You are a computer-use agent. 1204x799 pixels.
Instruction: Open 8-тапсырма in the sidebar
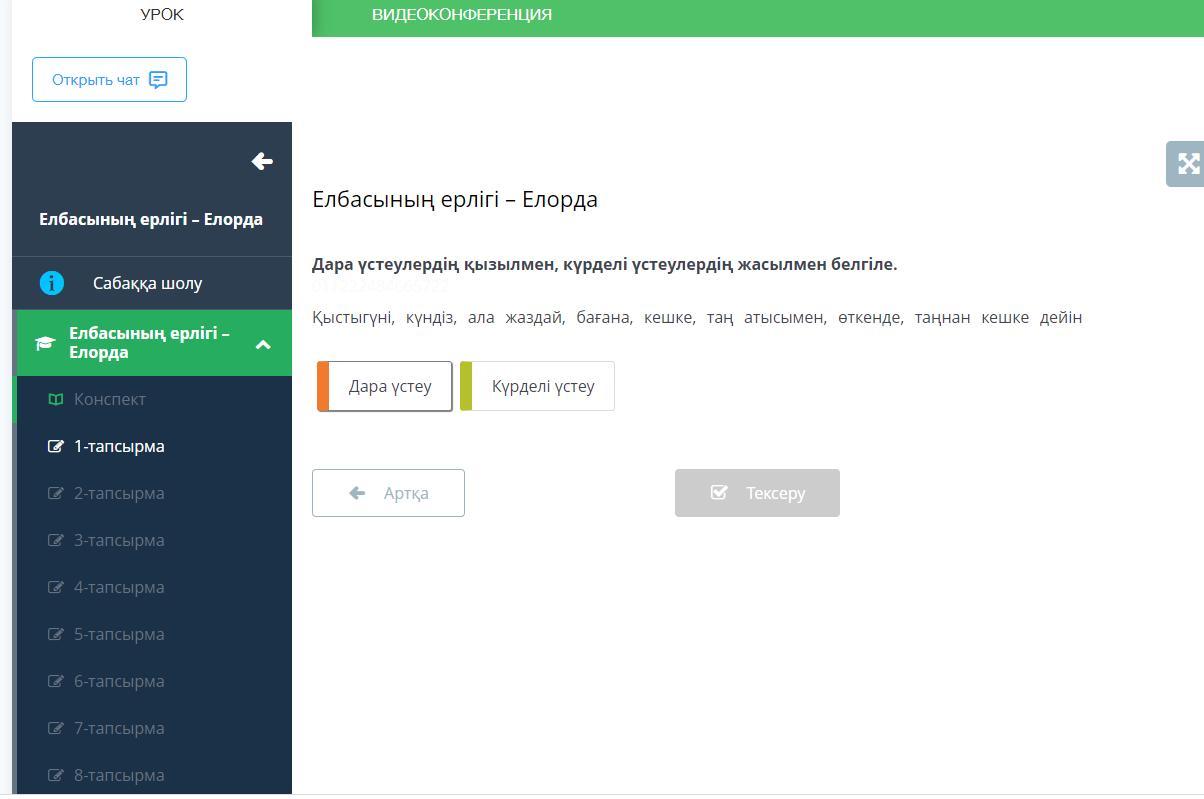[x=119, y=775]
